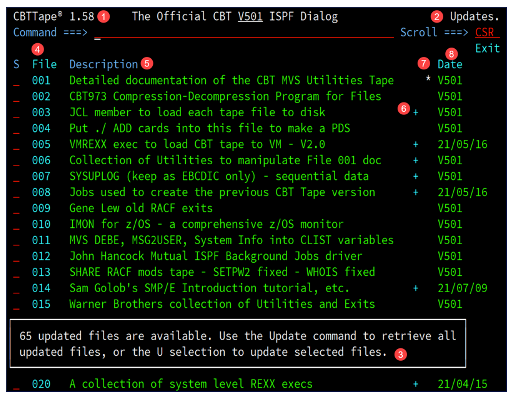Click 'MVS DEBE, MSG2USER' description
This screenshot has width=515, height=397.
click(231, 240)
